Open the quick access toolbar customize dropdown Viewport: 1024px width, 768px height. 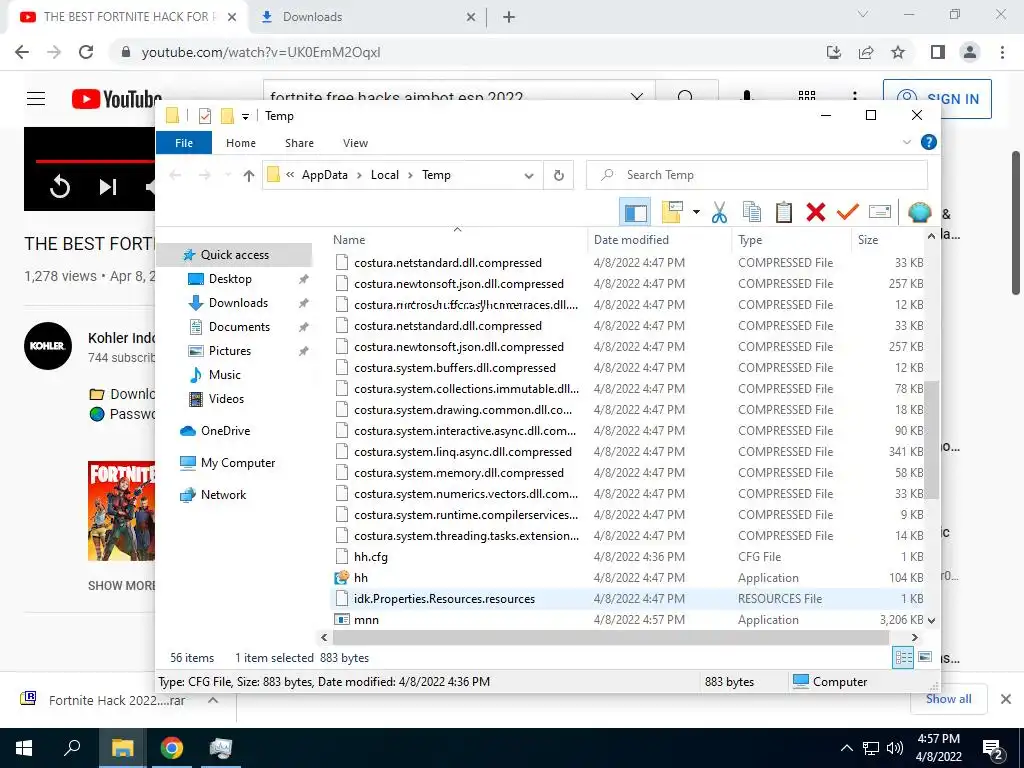click(245, 116)
